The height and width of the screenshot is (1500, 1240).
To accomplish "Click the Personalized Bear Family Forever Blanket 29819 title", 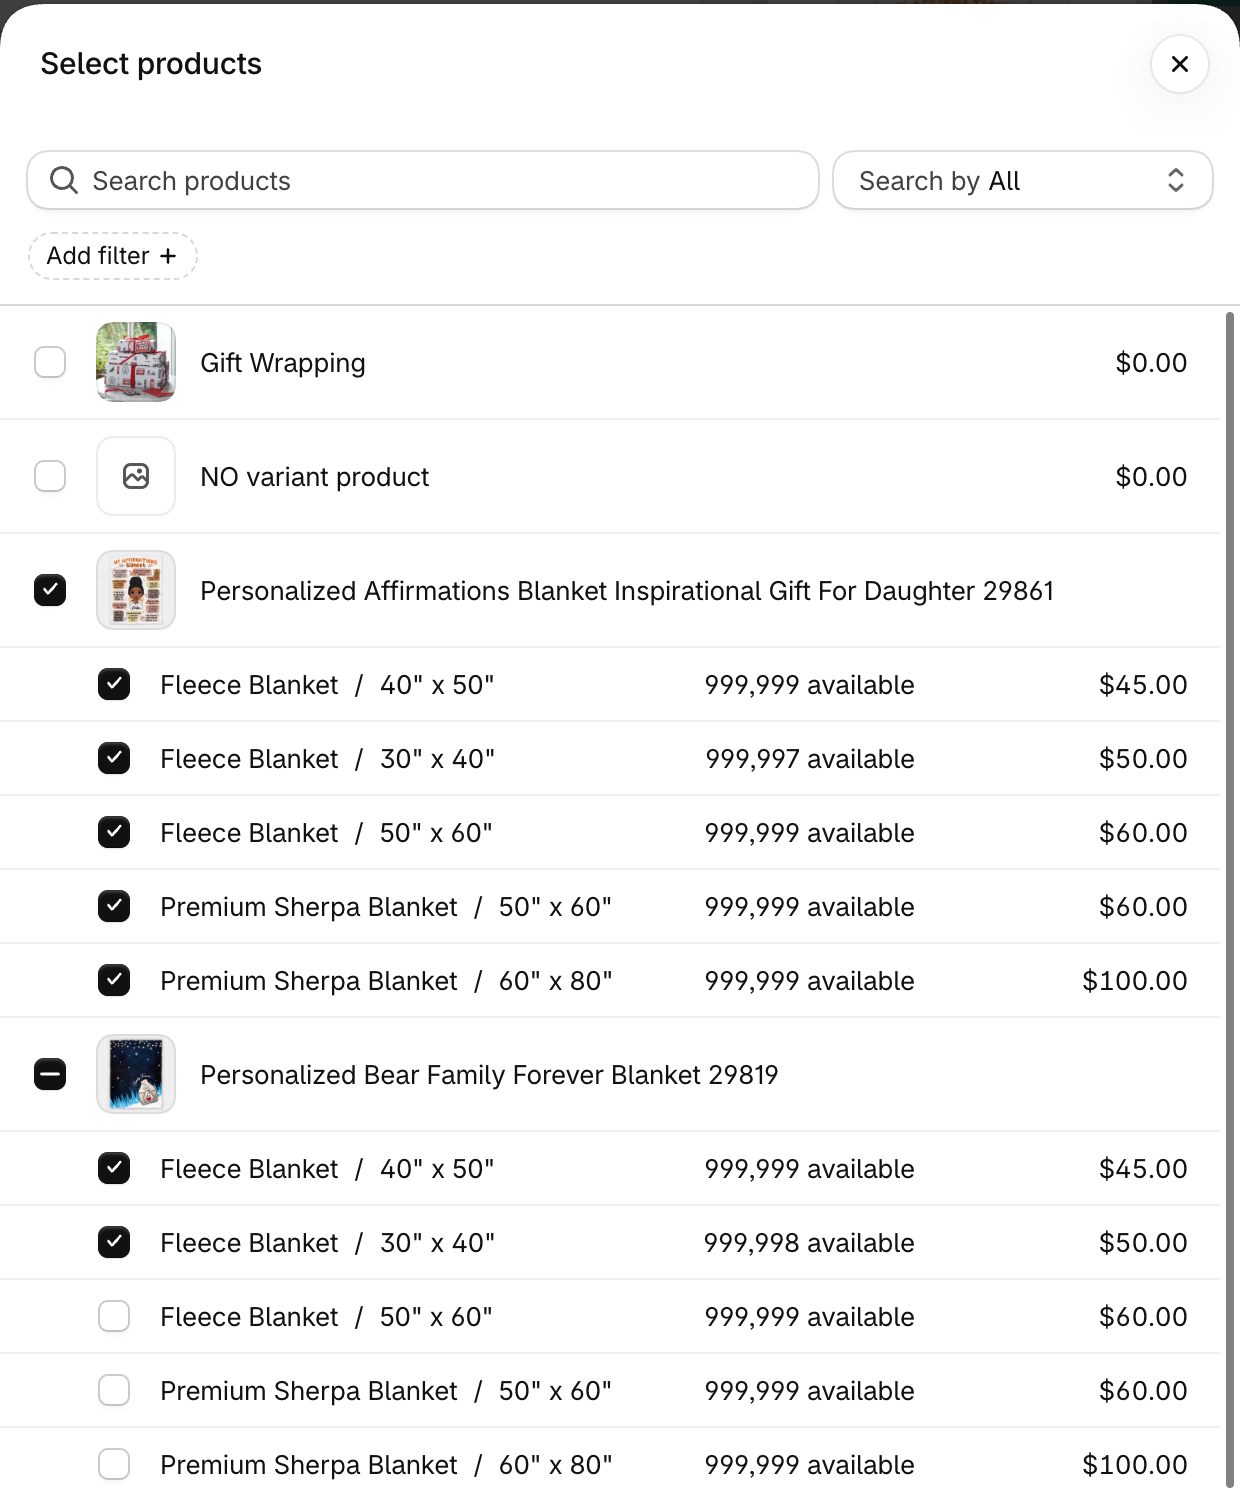I will pos(489,1074).
